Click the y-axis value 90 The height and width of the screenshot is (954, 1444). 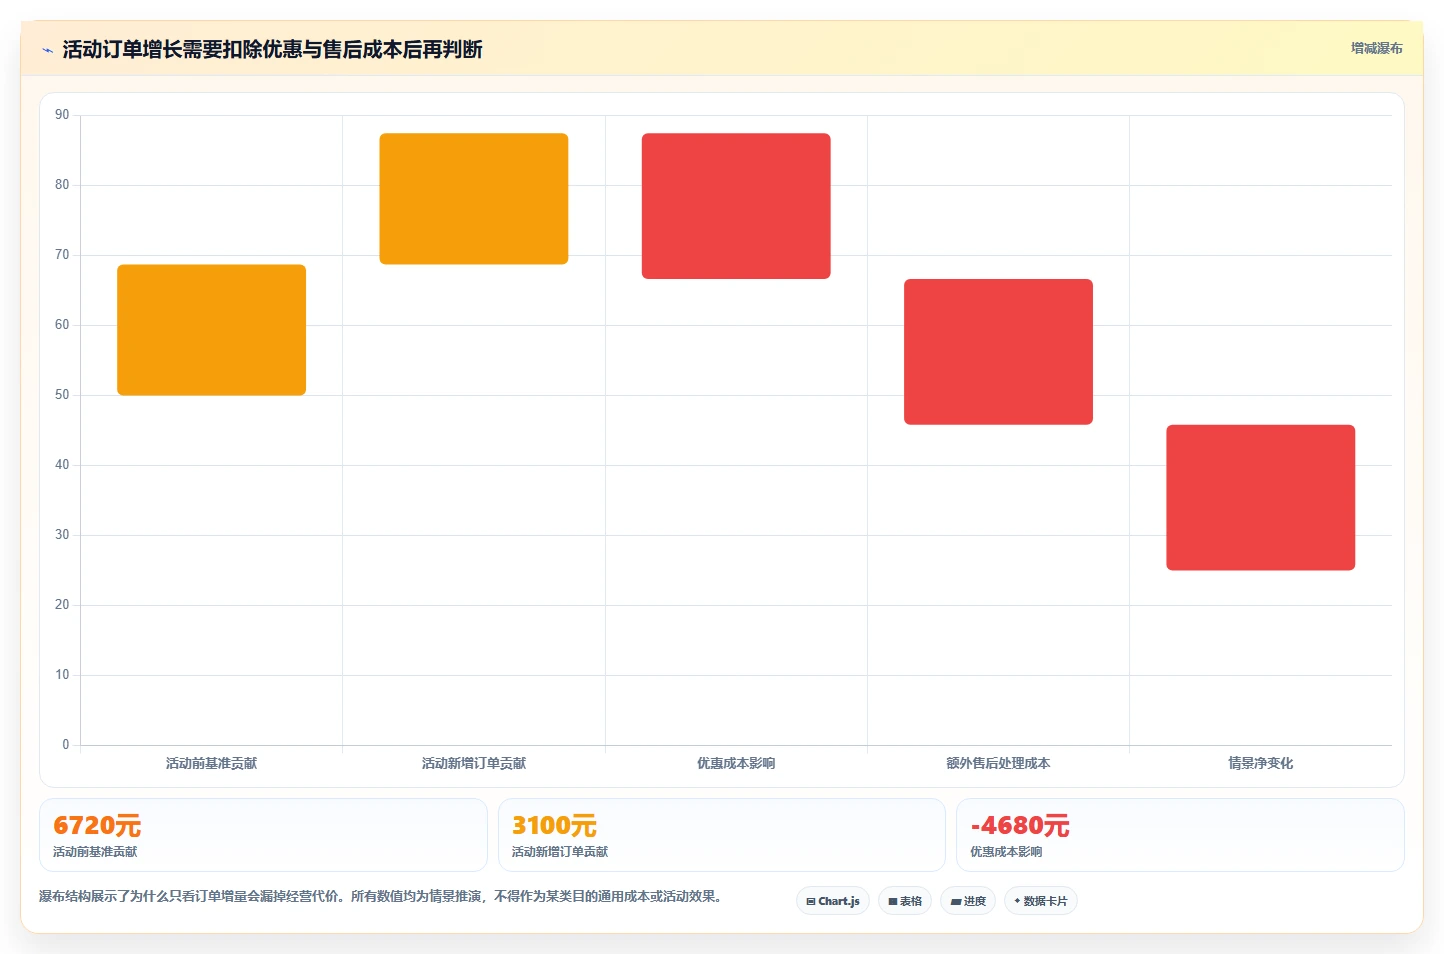pos(62,115)
